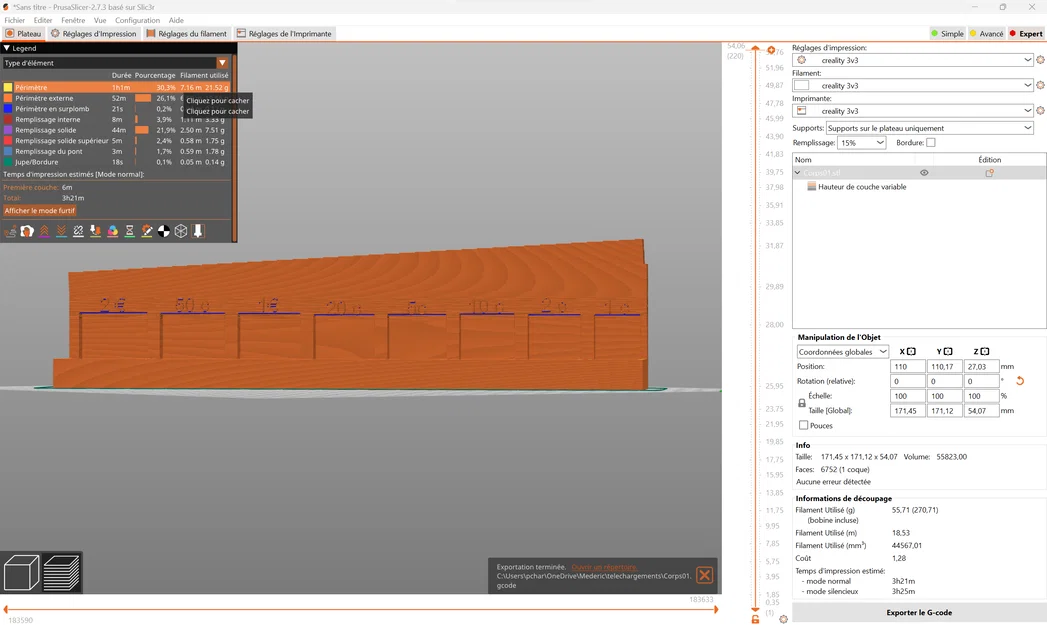The image size is (1047, 625).
Task: Open Filament preset dropdown
Action: (913, 85)
